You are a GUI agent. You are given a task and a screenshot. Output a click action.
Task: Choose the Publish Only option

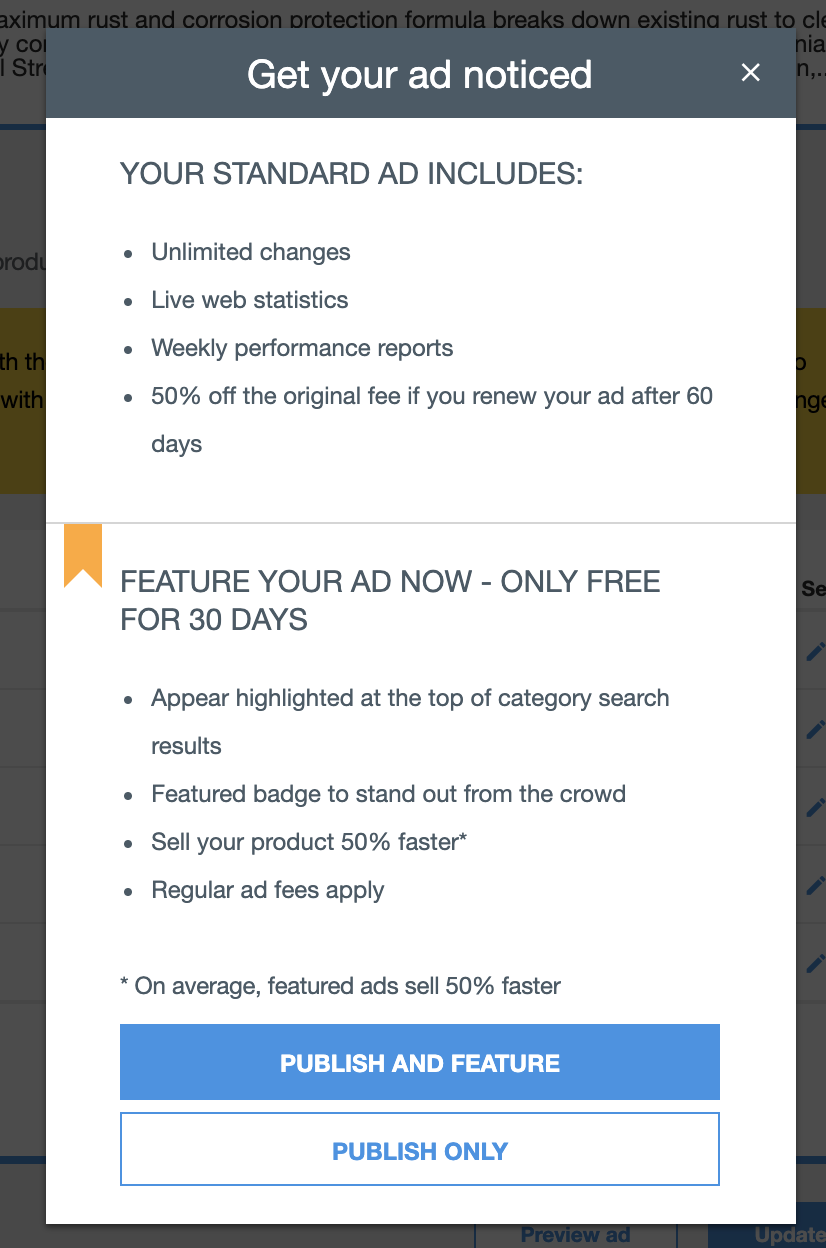420,1150
